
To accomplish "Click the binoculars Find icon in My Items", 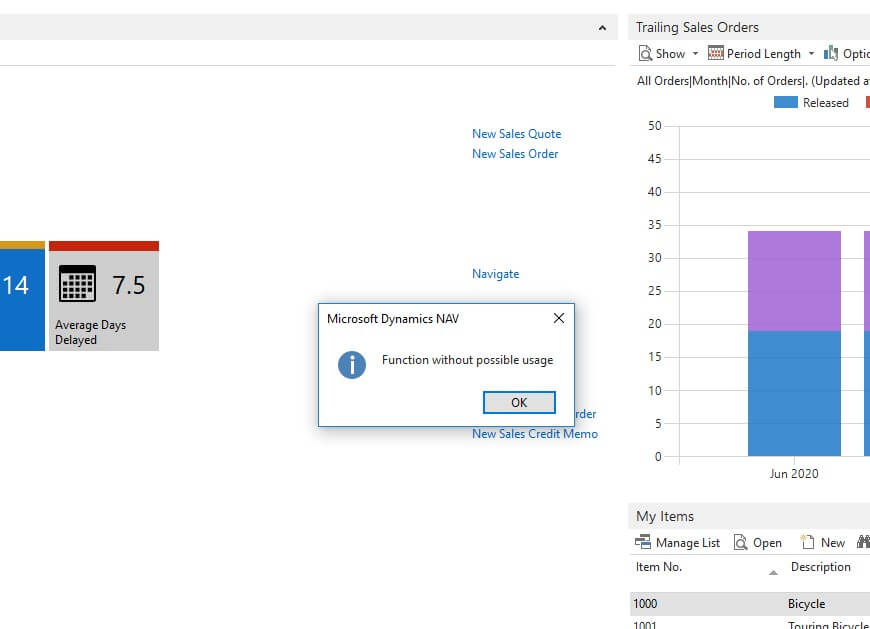I will pos(863,542).
